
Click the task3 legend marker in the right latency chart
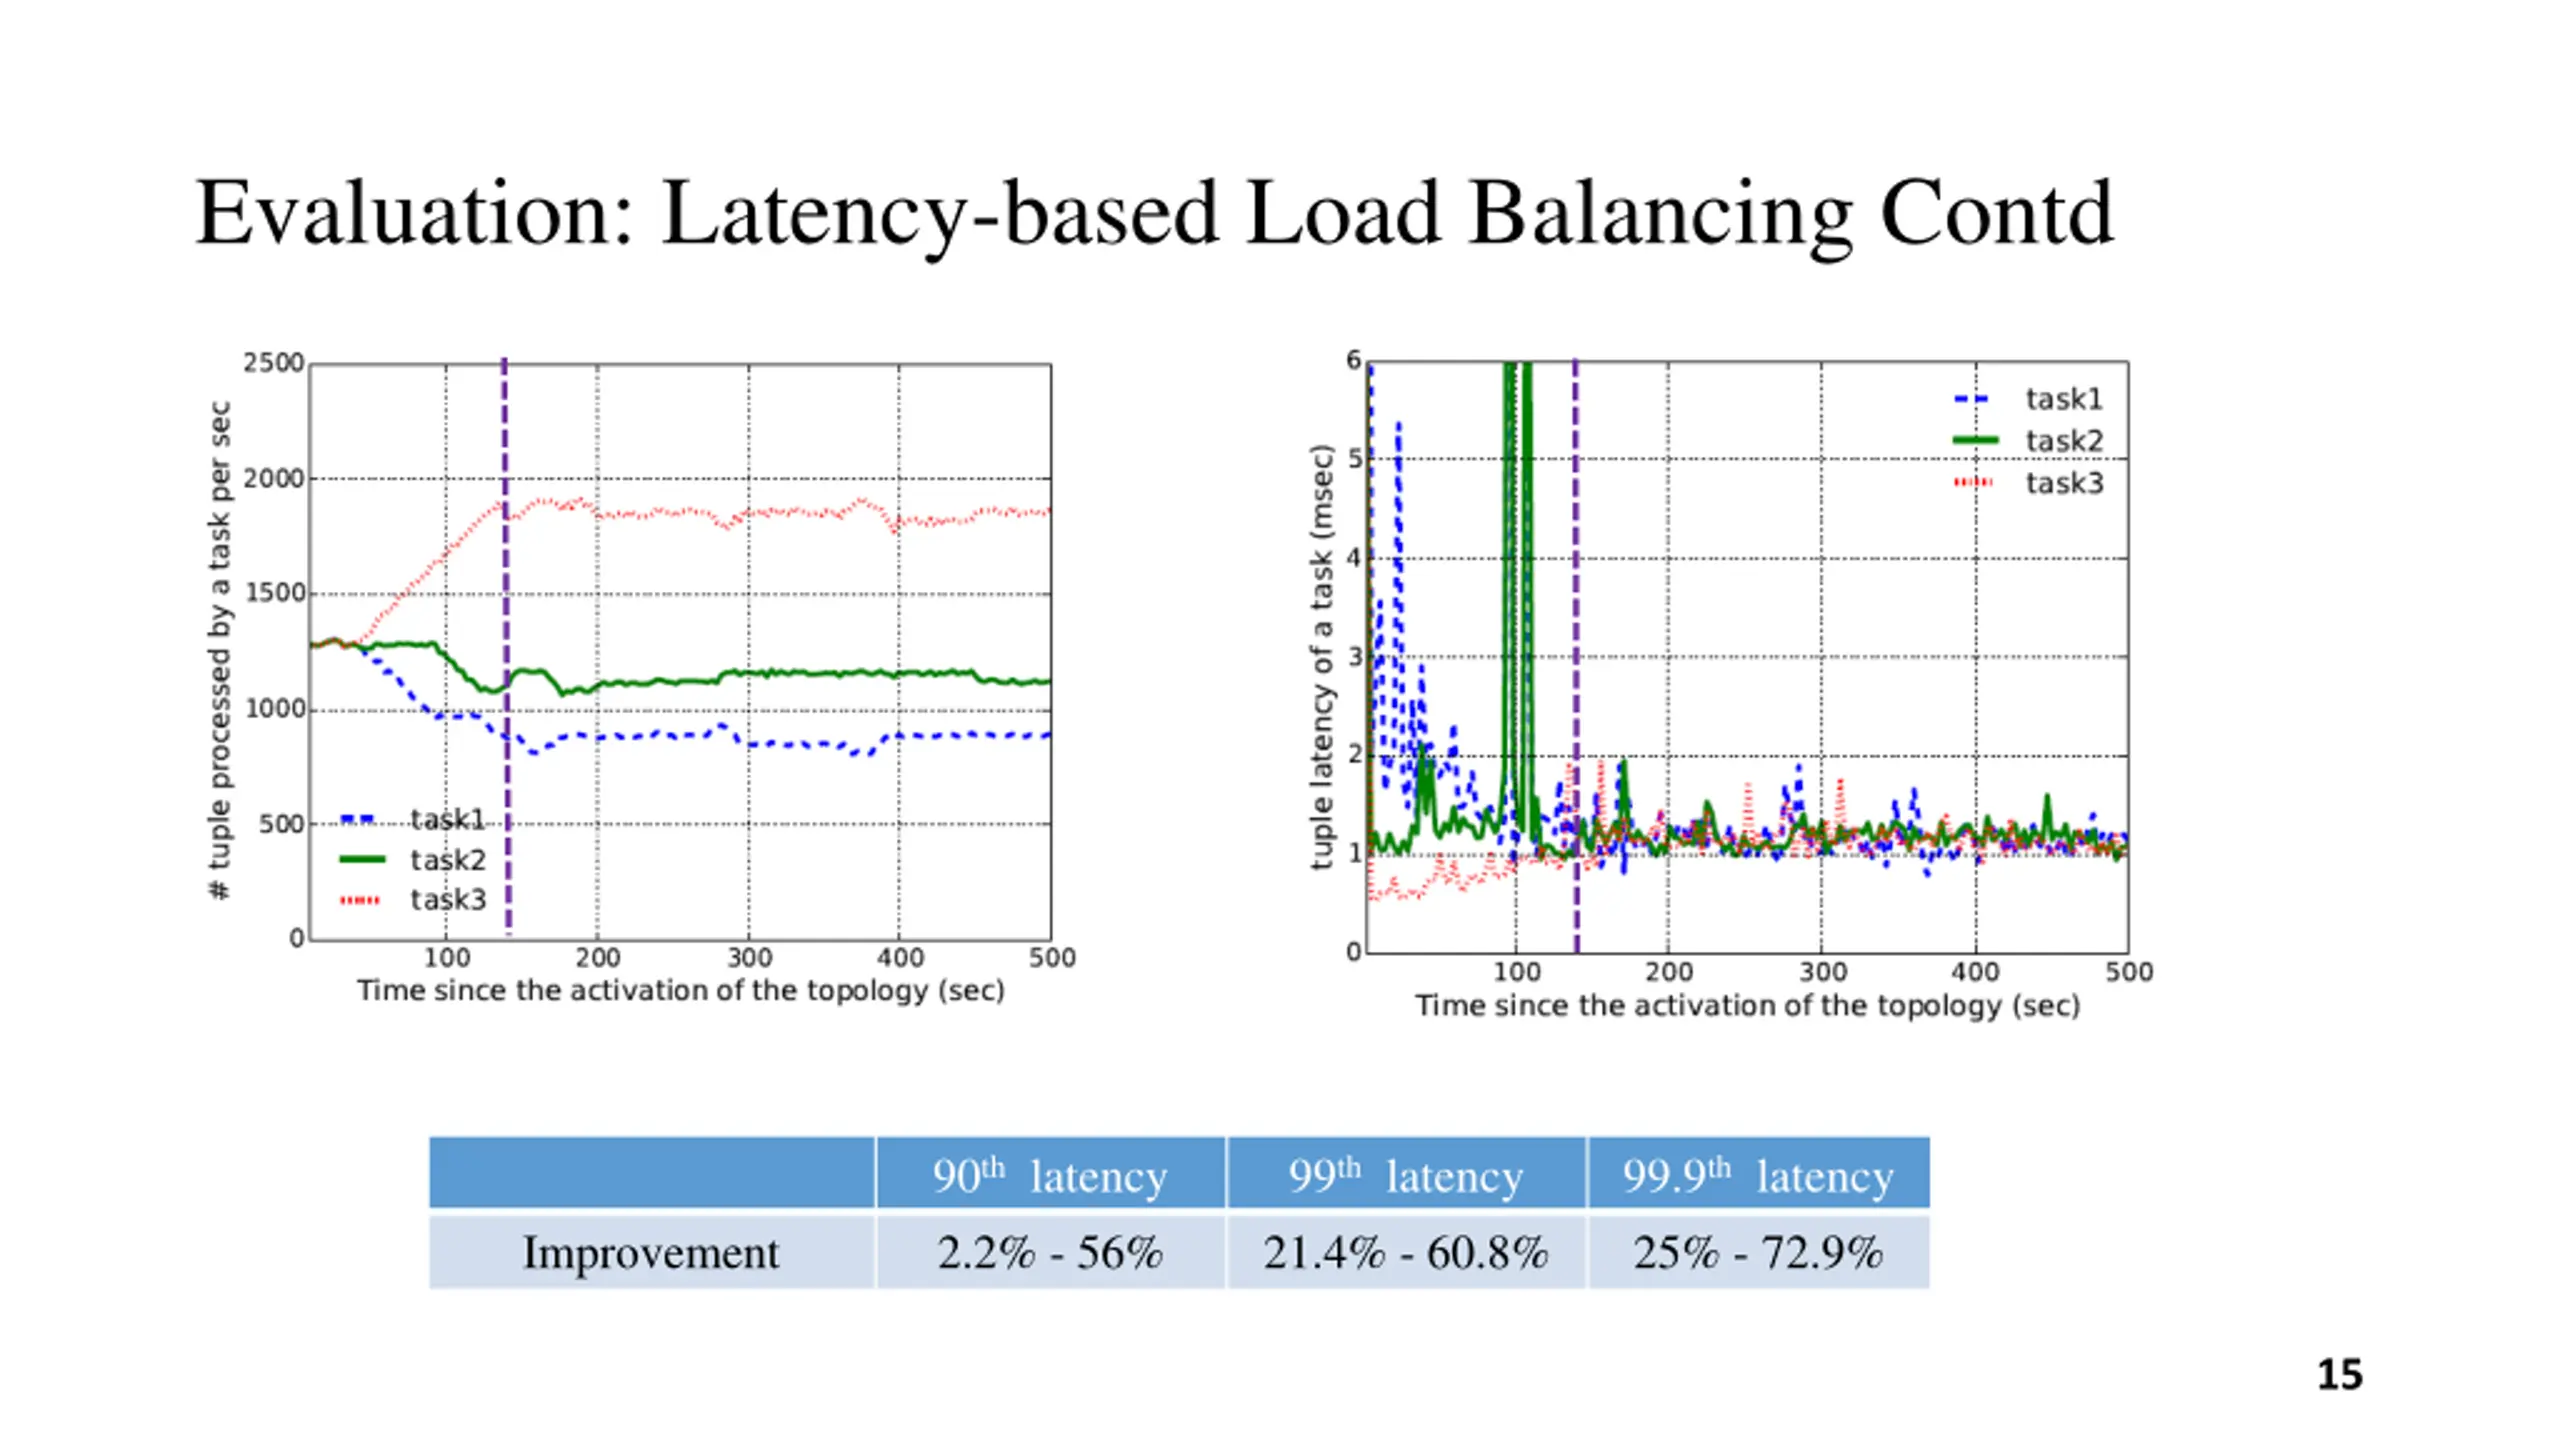(x=1973, y=482)
